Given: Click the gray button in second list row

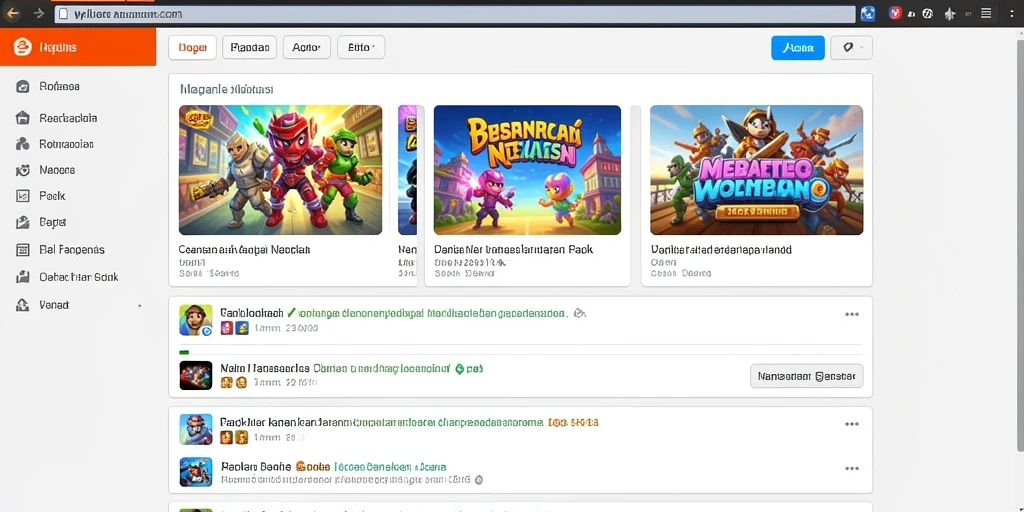Looking at the screenshot, I should click(807, 376).
